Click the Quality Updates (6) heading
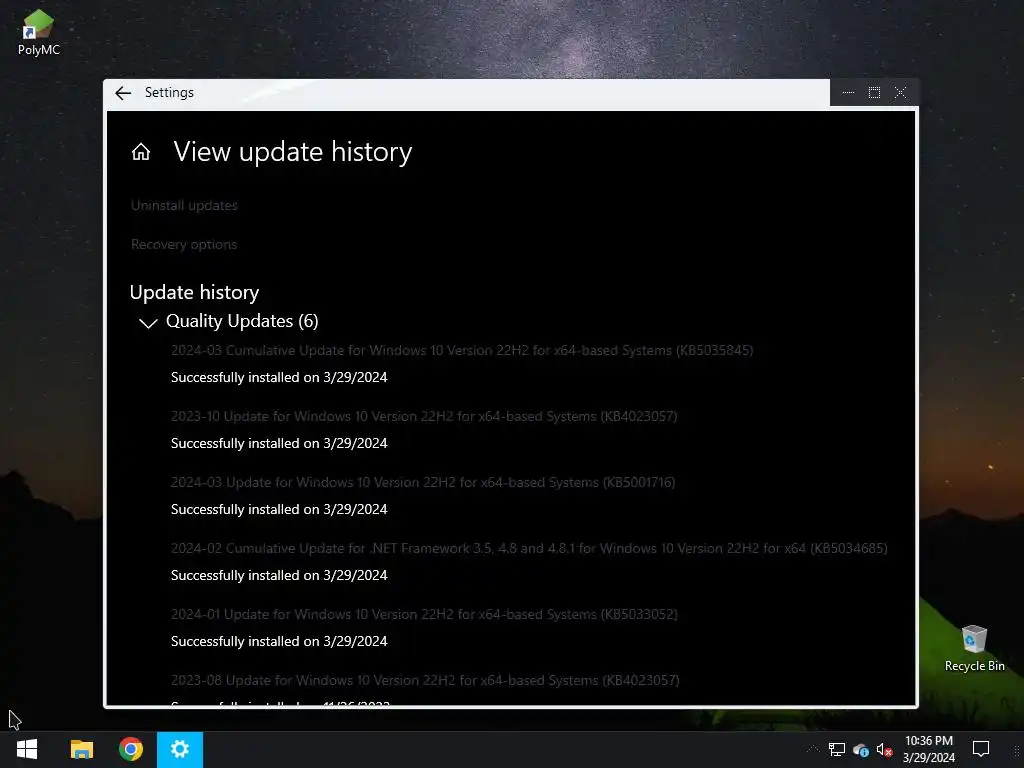Viewport: 1024px width, 768px height. (242, 321)
